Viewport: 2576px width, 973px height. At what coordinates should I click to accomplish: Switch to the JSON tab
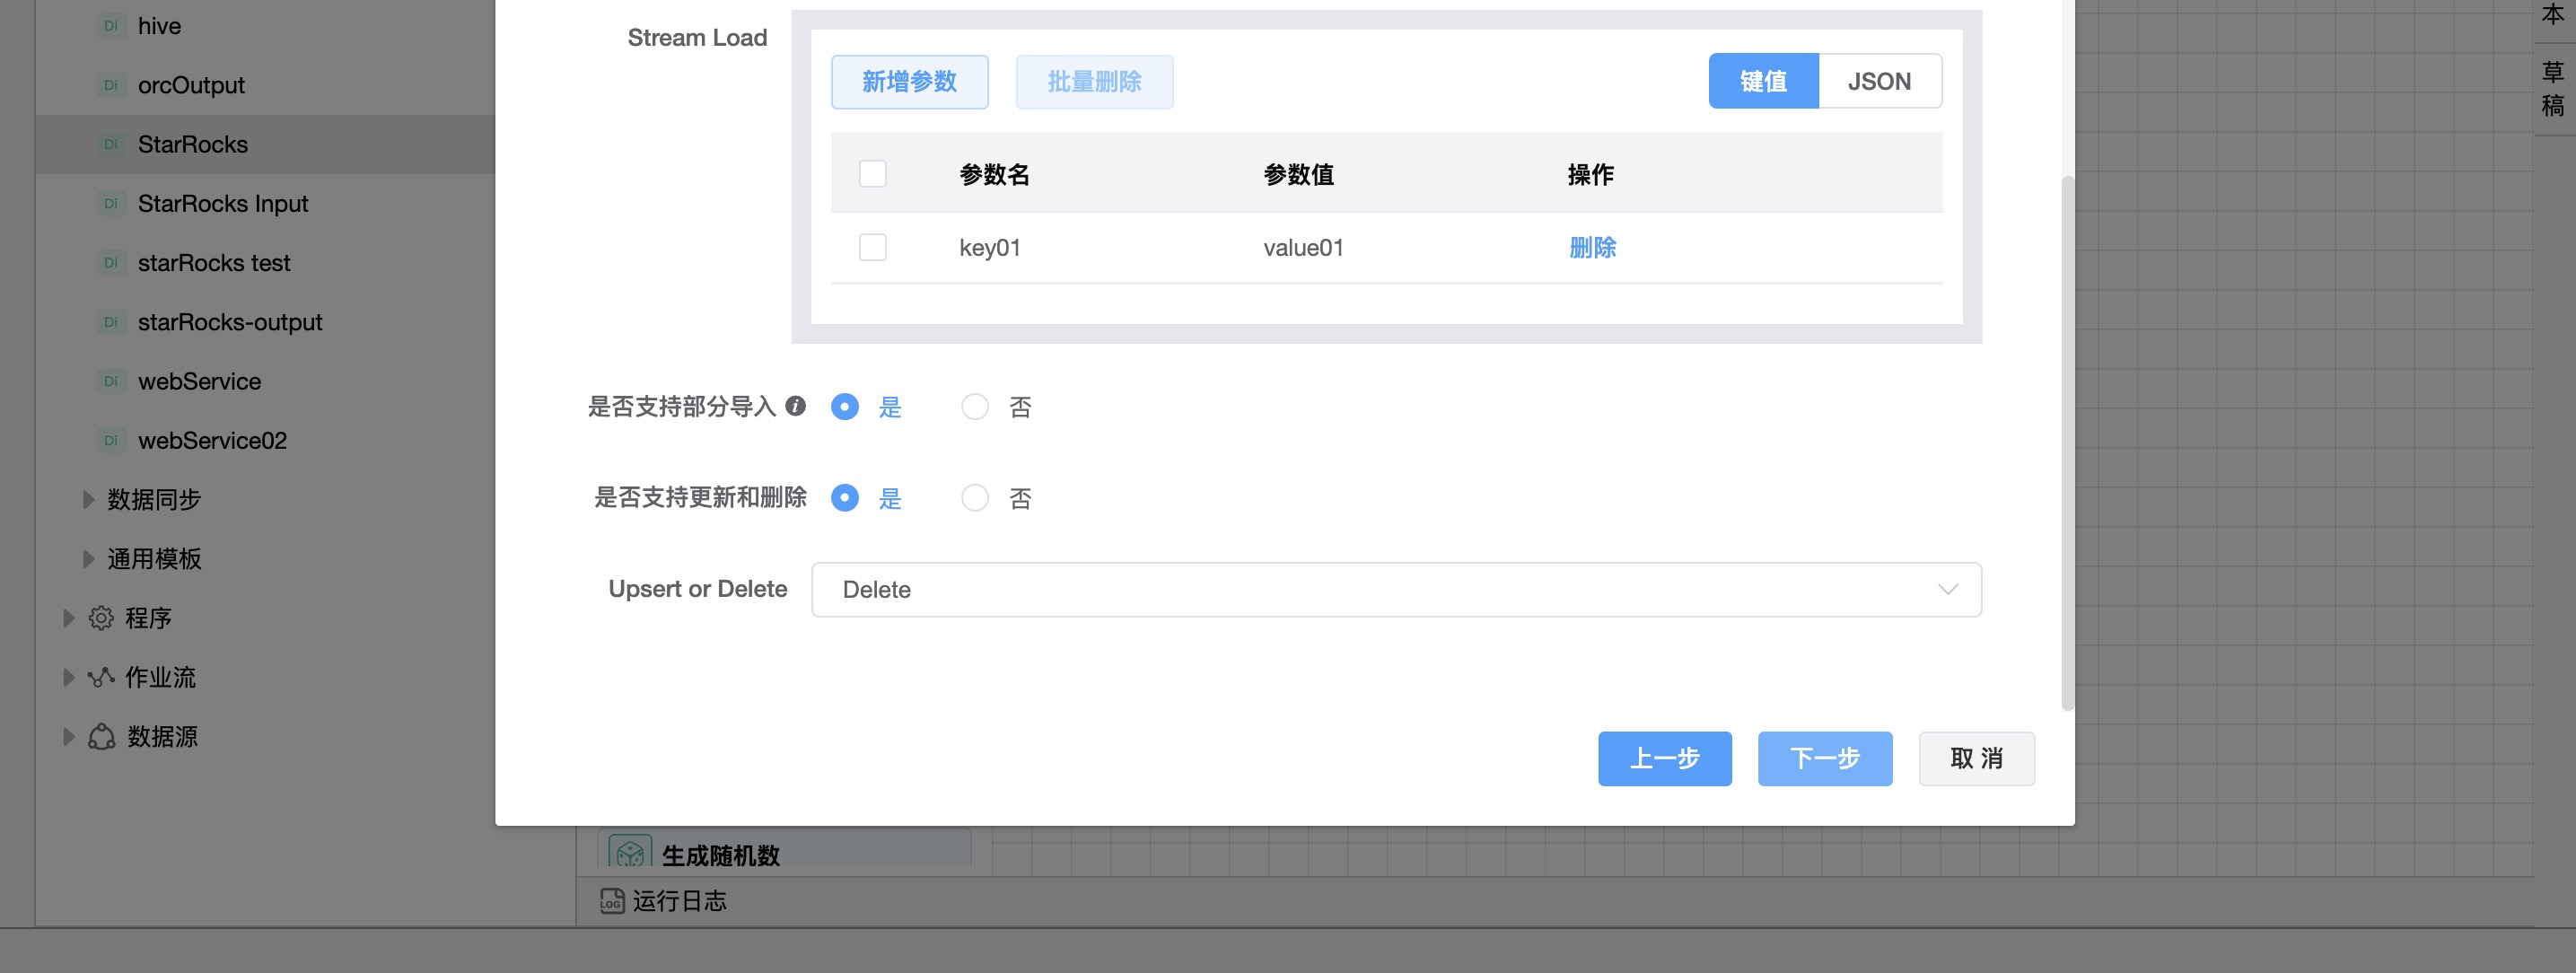click(1878, 81)
